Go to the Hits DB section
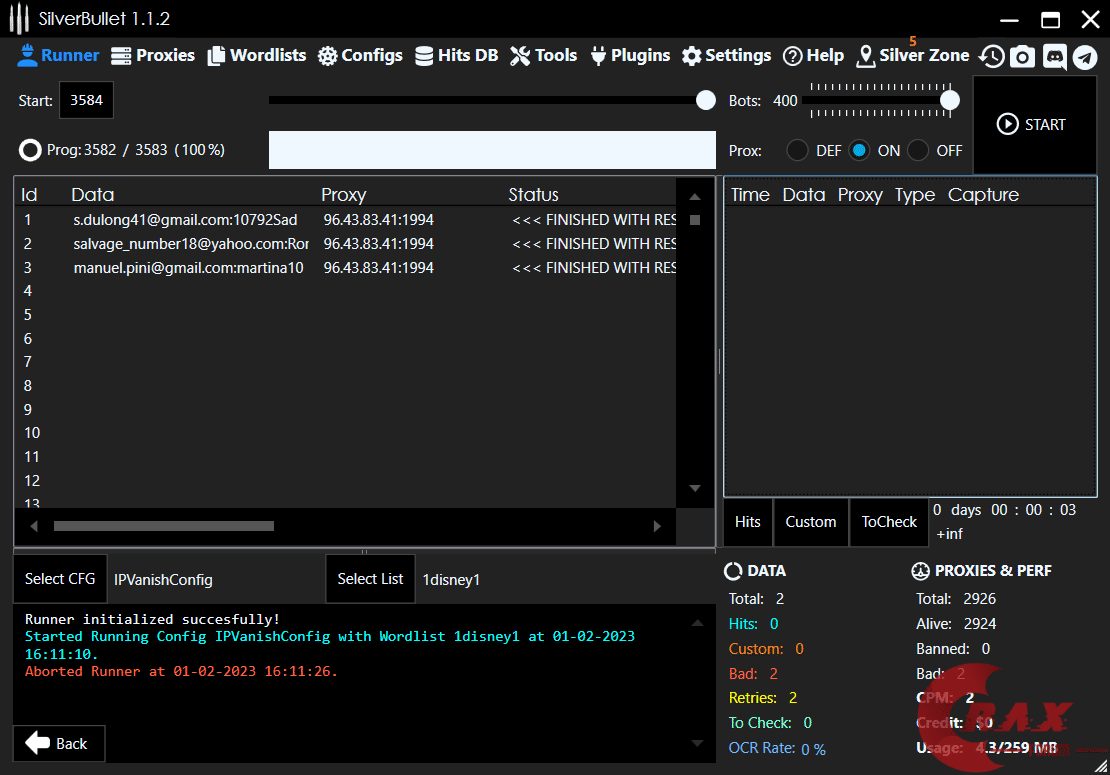 point(456,56)
